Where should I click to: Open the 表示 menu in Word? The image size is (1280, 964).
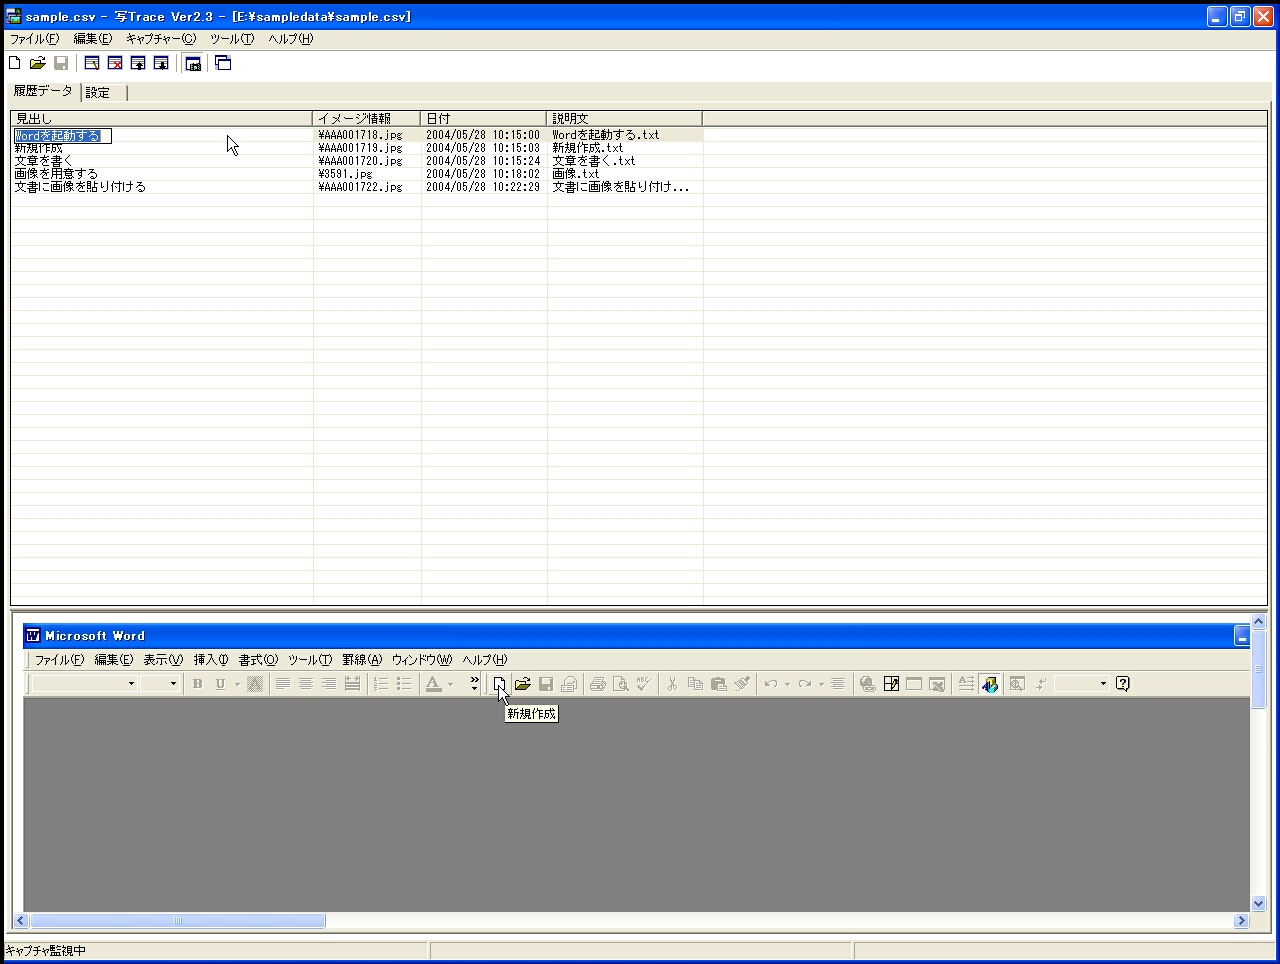(x=163, y=660)
